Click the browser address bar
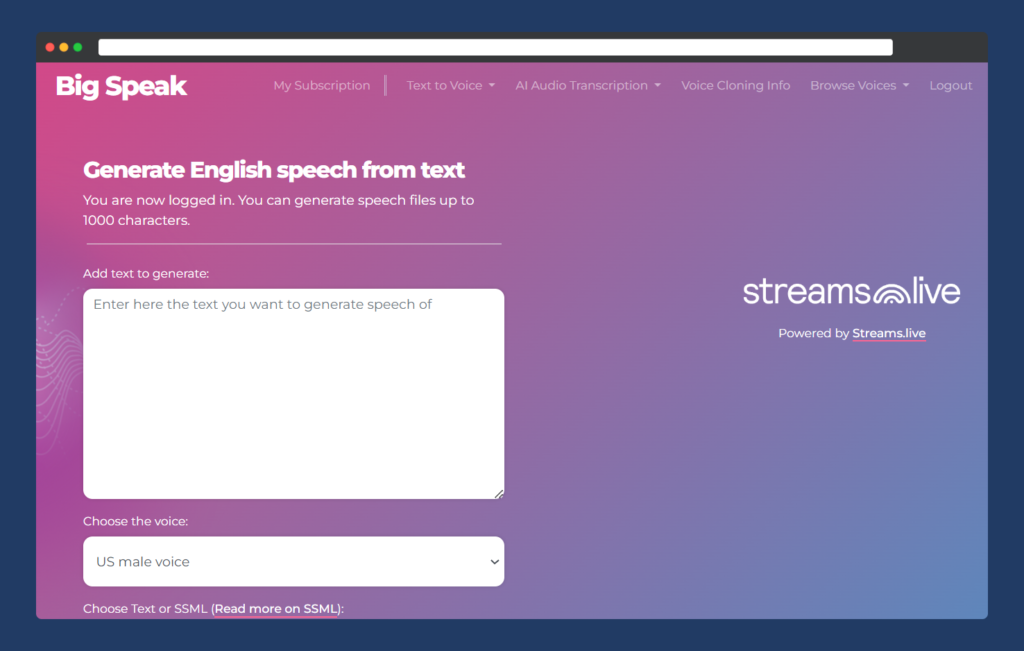 [x=495, y=47]
